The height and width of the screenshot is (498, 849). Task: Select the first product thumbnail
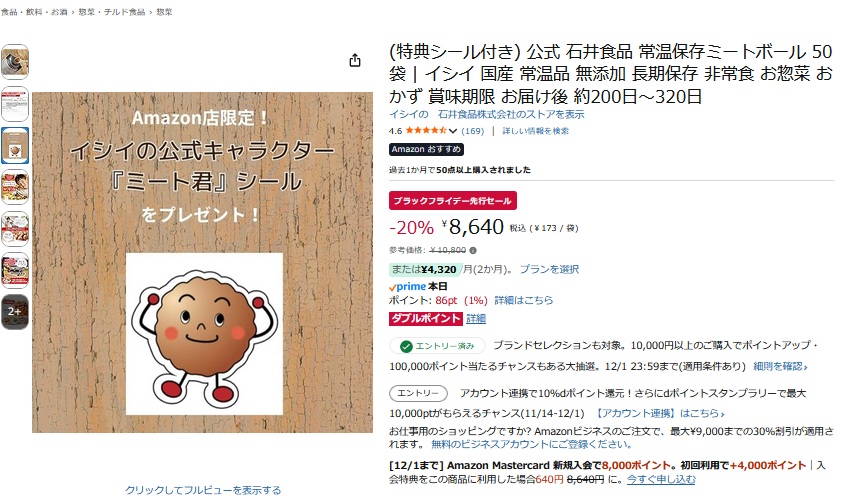15,62
